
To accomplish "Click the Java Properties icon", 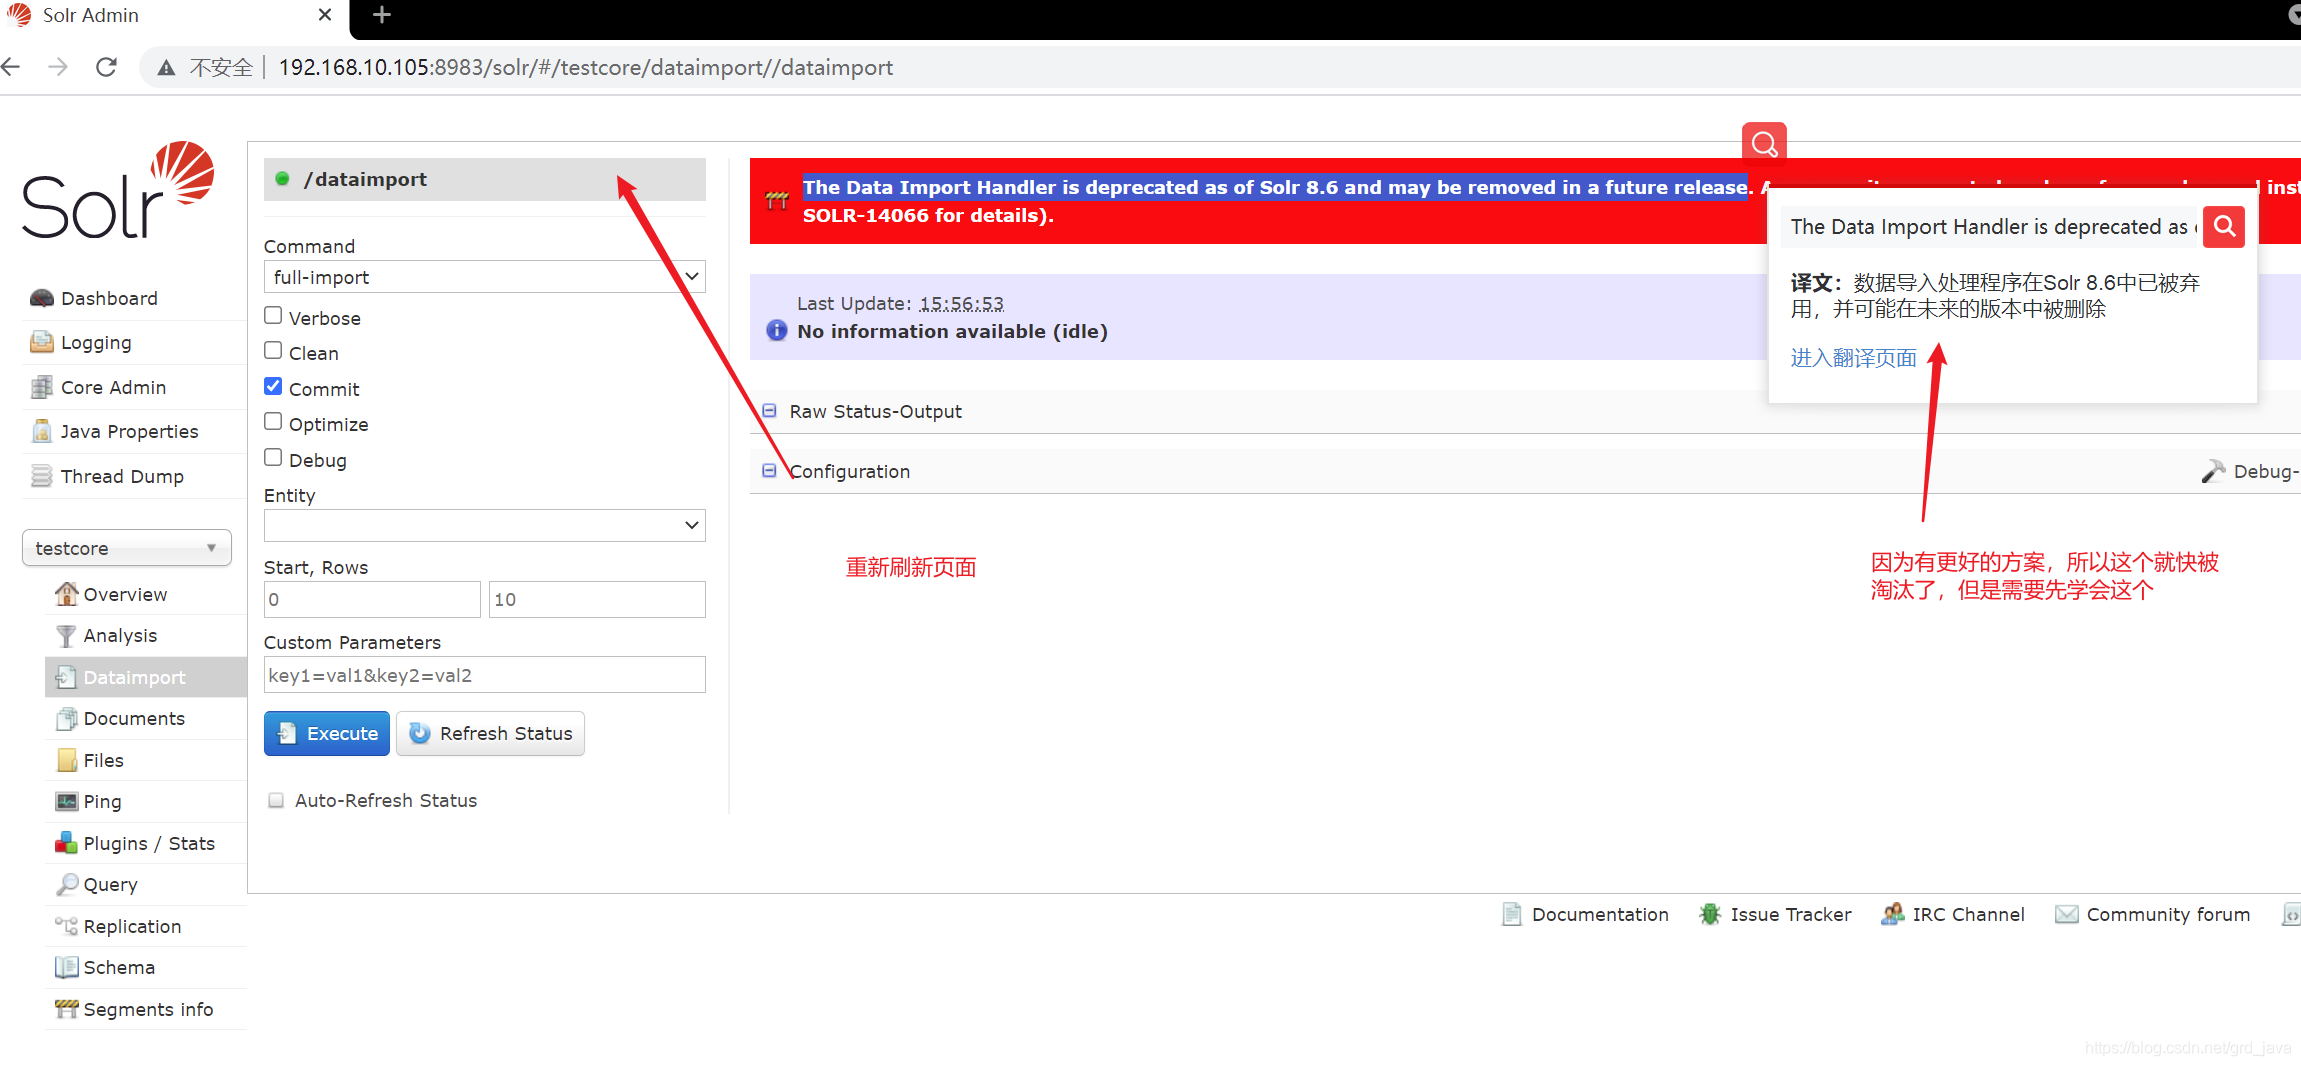I will [41, 431].
